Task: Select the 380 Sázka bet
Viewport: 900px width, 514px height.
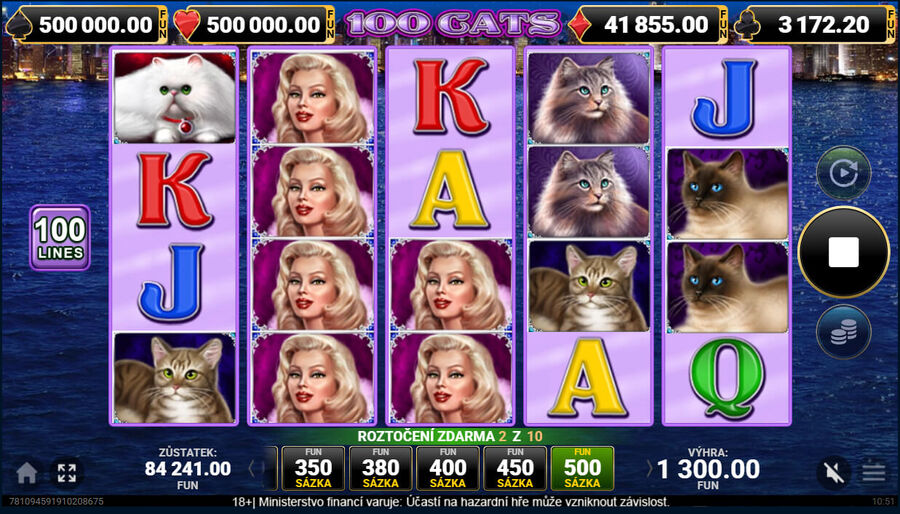Action: [381, 469]
